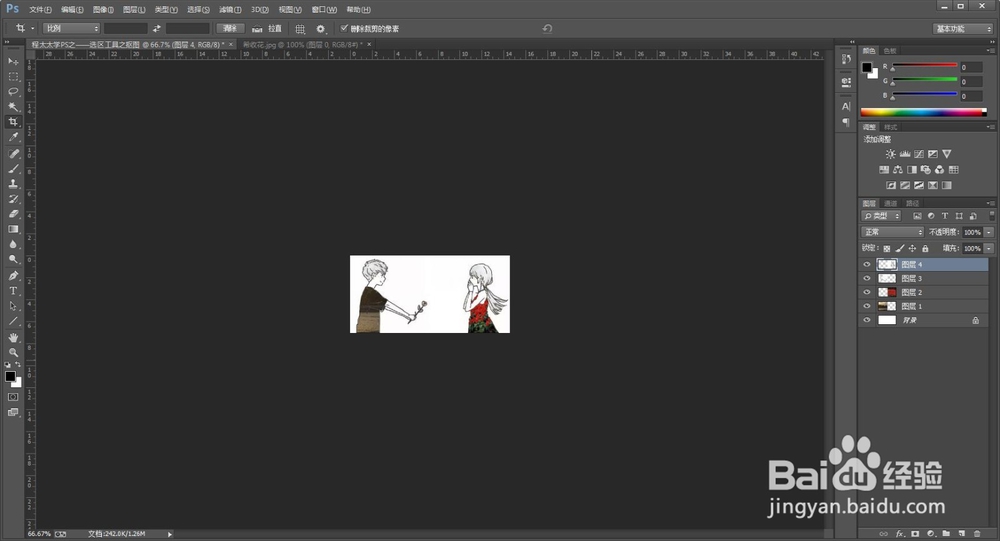Select the Dodge tool
Image resolution: width=1000 pixels, height=541 pixels.
(13, 260)
